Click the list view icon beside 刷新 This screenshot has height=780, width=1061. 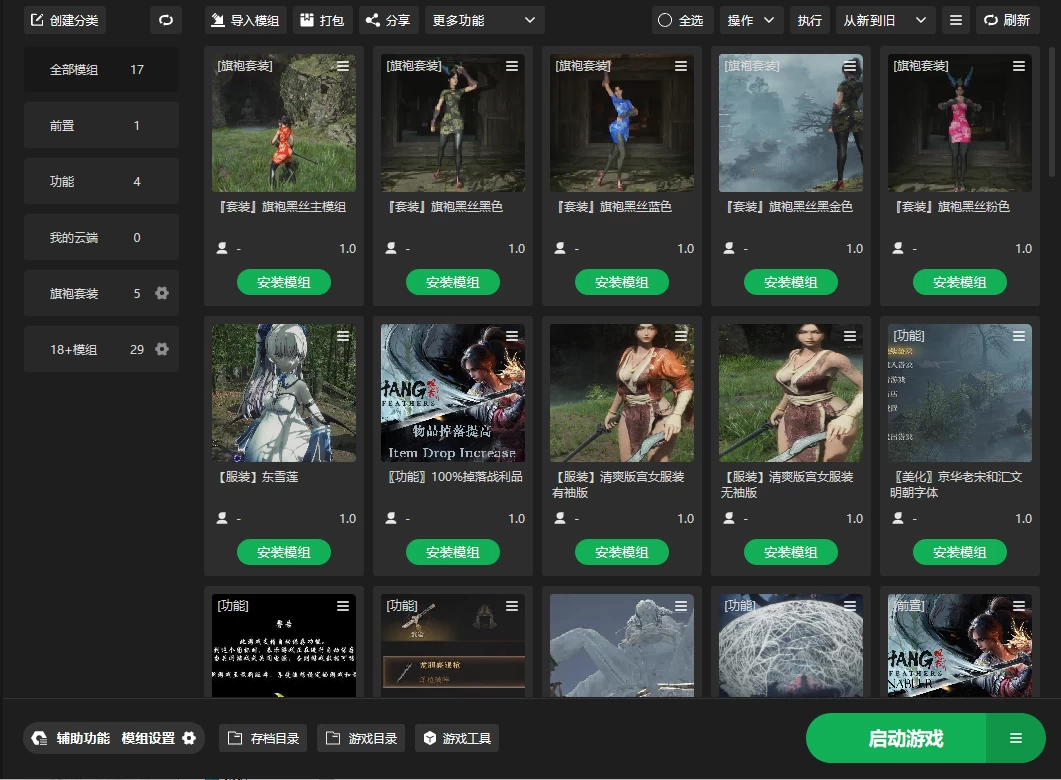pyautogui.click(x=955, y=20)
